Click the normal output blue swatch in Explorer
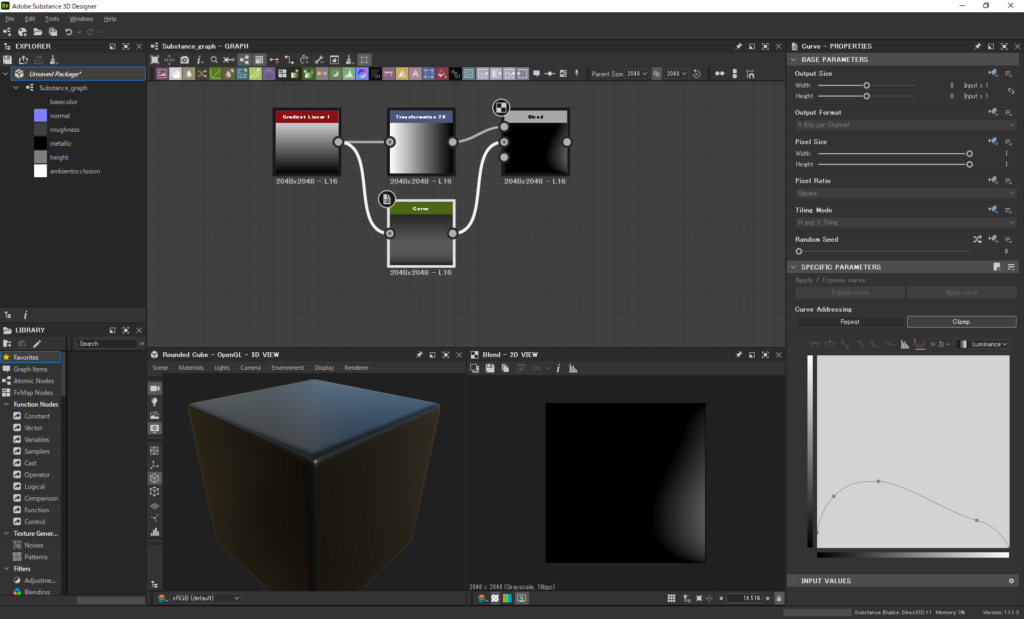Screen dimensions: 1024x619 [x=40, y=116]
